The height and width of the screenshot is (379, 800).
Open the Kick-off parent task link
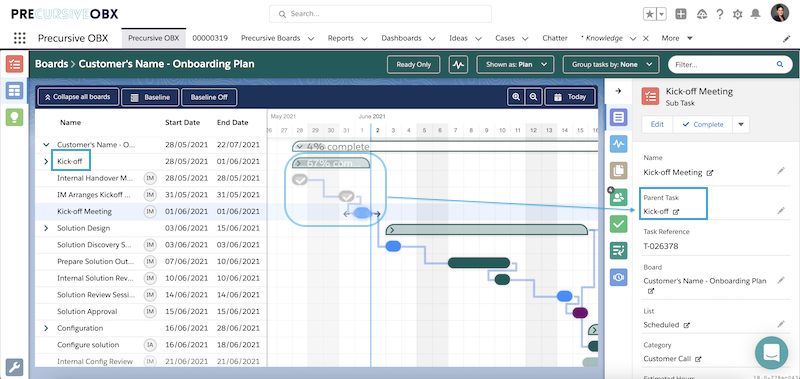point(656,211)
